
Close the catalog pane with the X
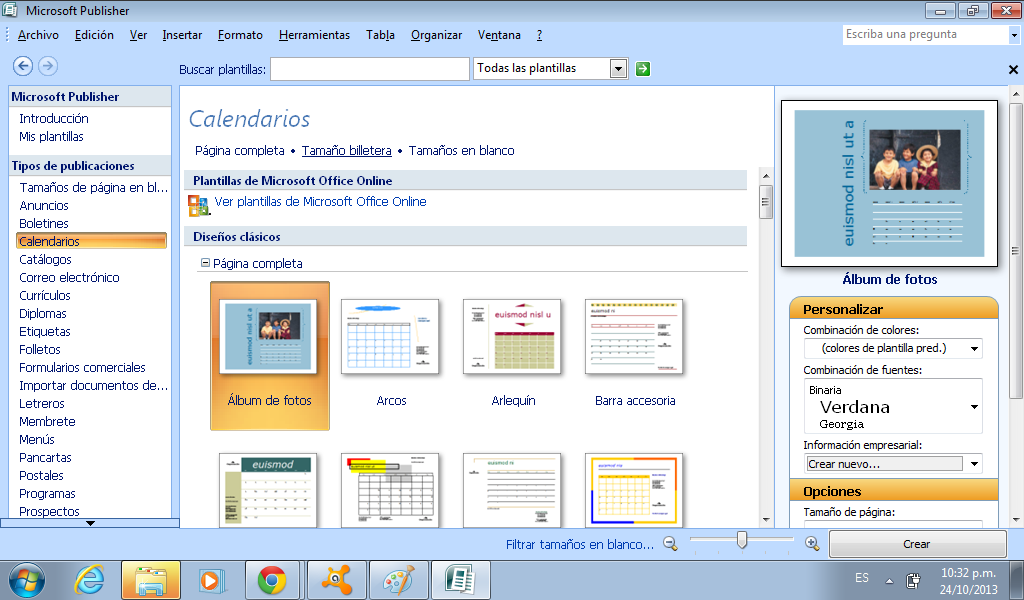click(x=1013, y=69)
